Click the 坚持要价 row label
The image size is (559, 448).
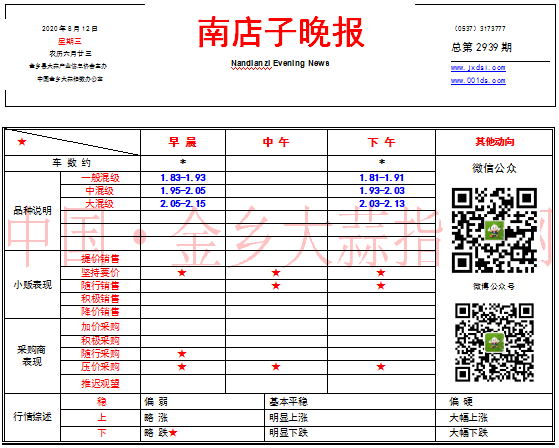(x=100, y=273)
